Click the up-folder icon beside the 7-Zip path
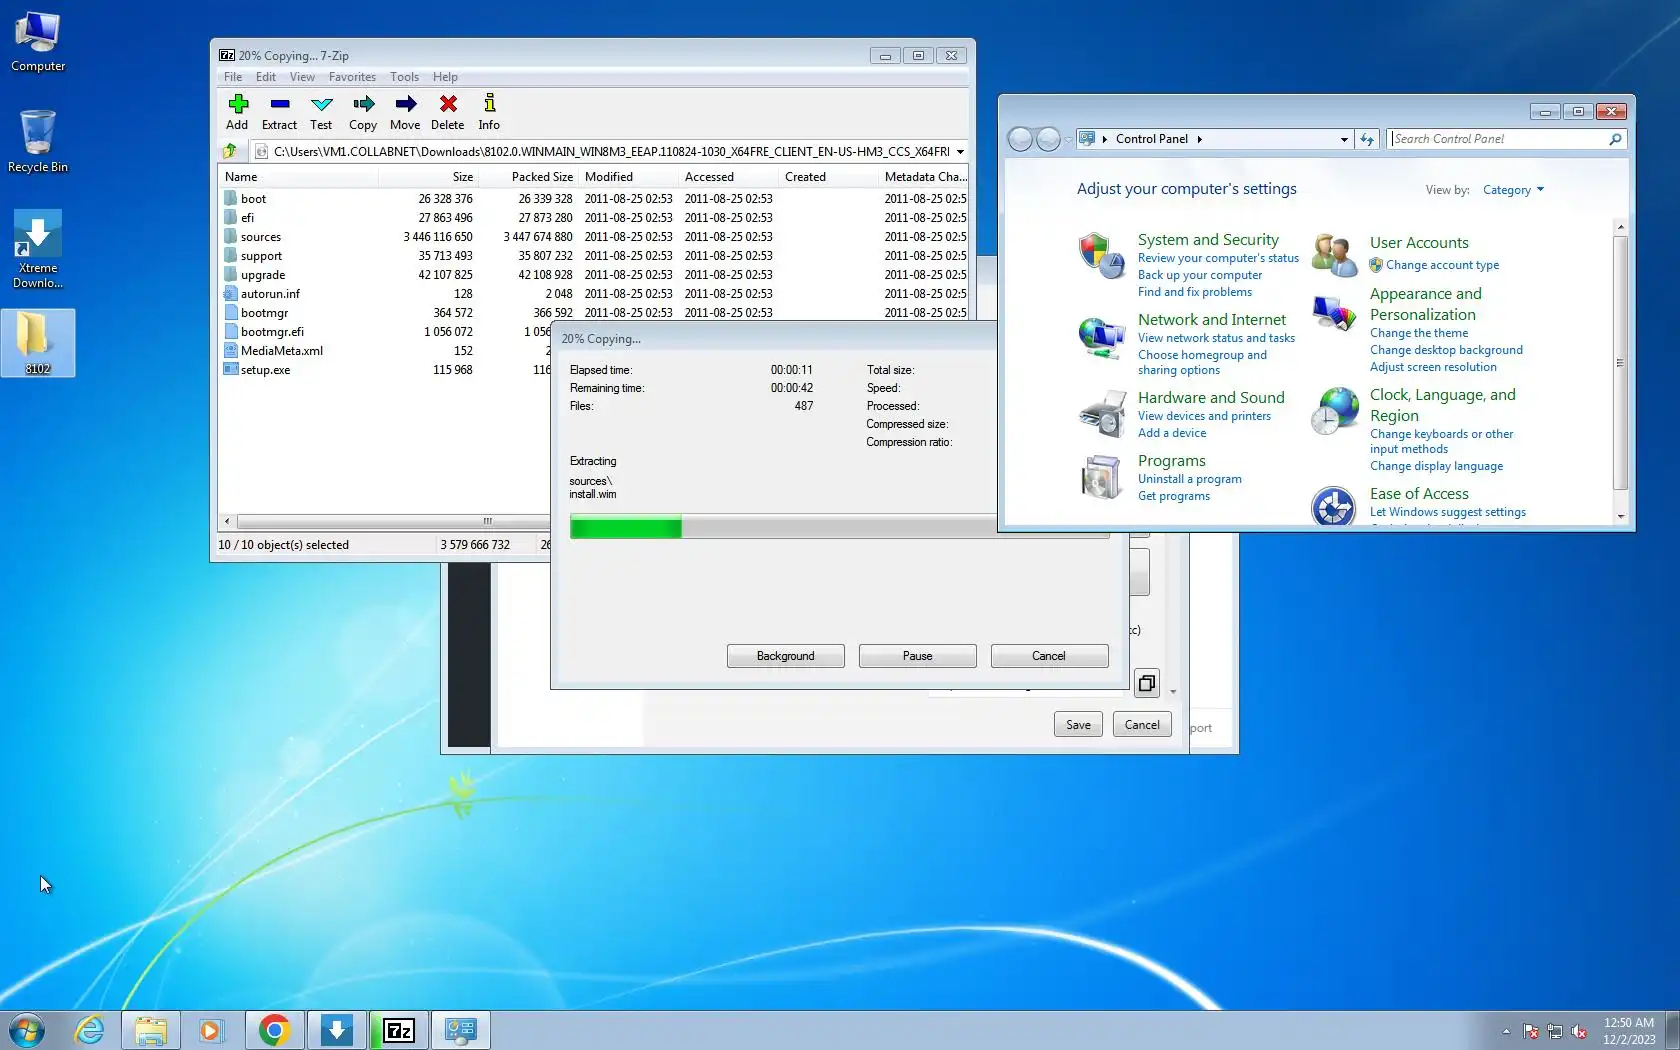This screenshot has height=1050, width=1680. tap(230, 151)
